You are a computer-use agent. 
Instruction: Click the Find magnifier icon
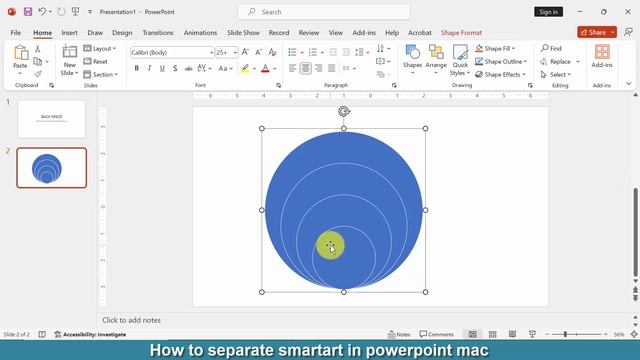tap(544, 48)
